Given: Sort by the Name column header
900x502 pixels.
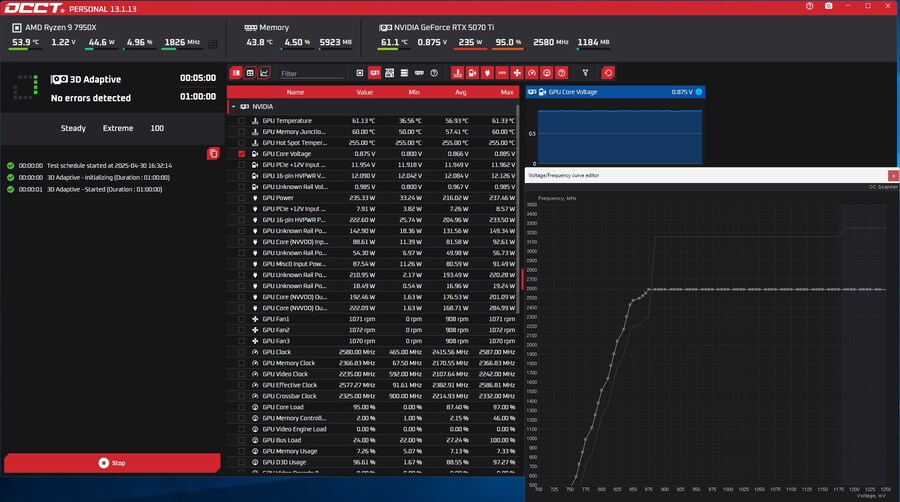Looking at the screenshot, I should (295, 92).
